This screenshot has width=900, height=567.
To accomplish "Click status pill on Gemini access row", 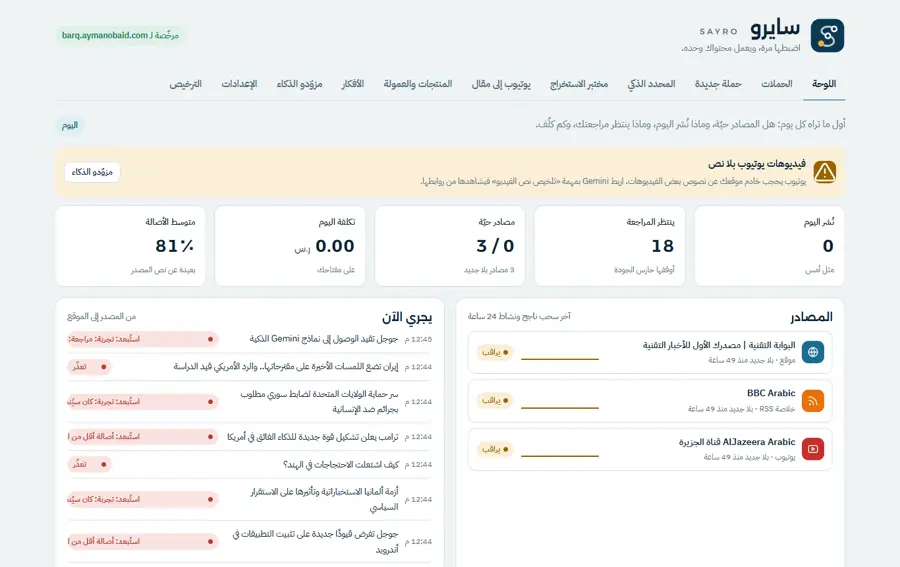I will tap(142, 339).
